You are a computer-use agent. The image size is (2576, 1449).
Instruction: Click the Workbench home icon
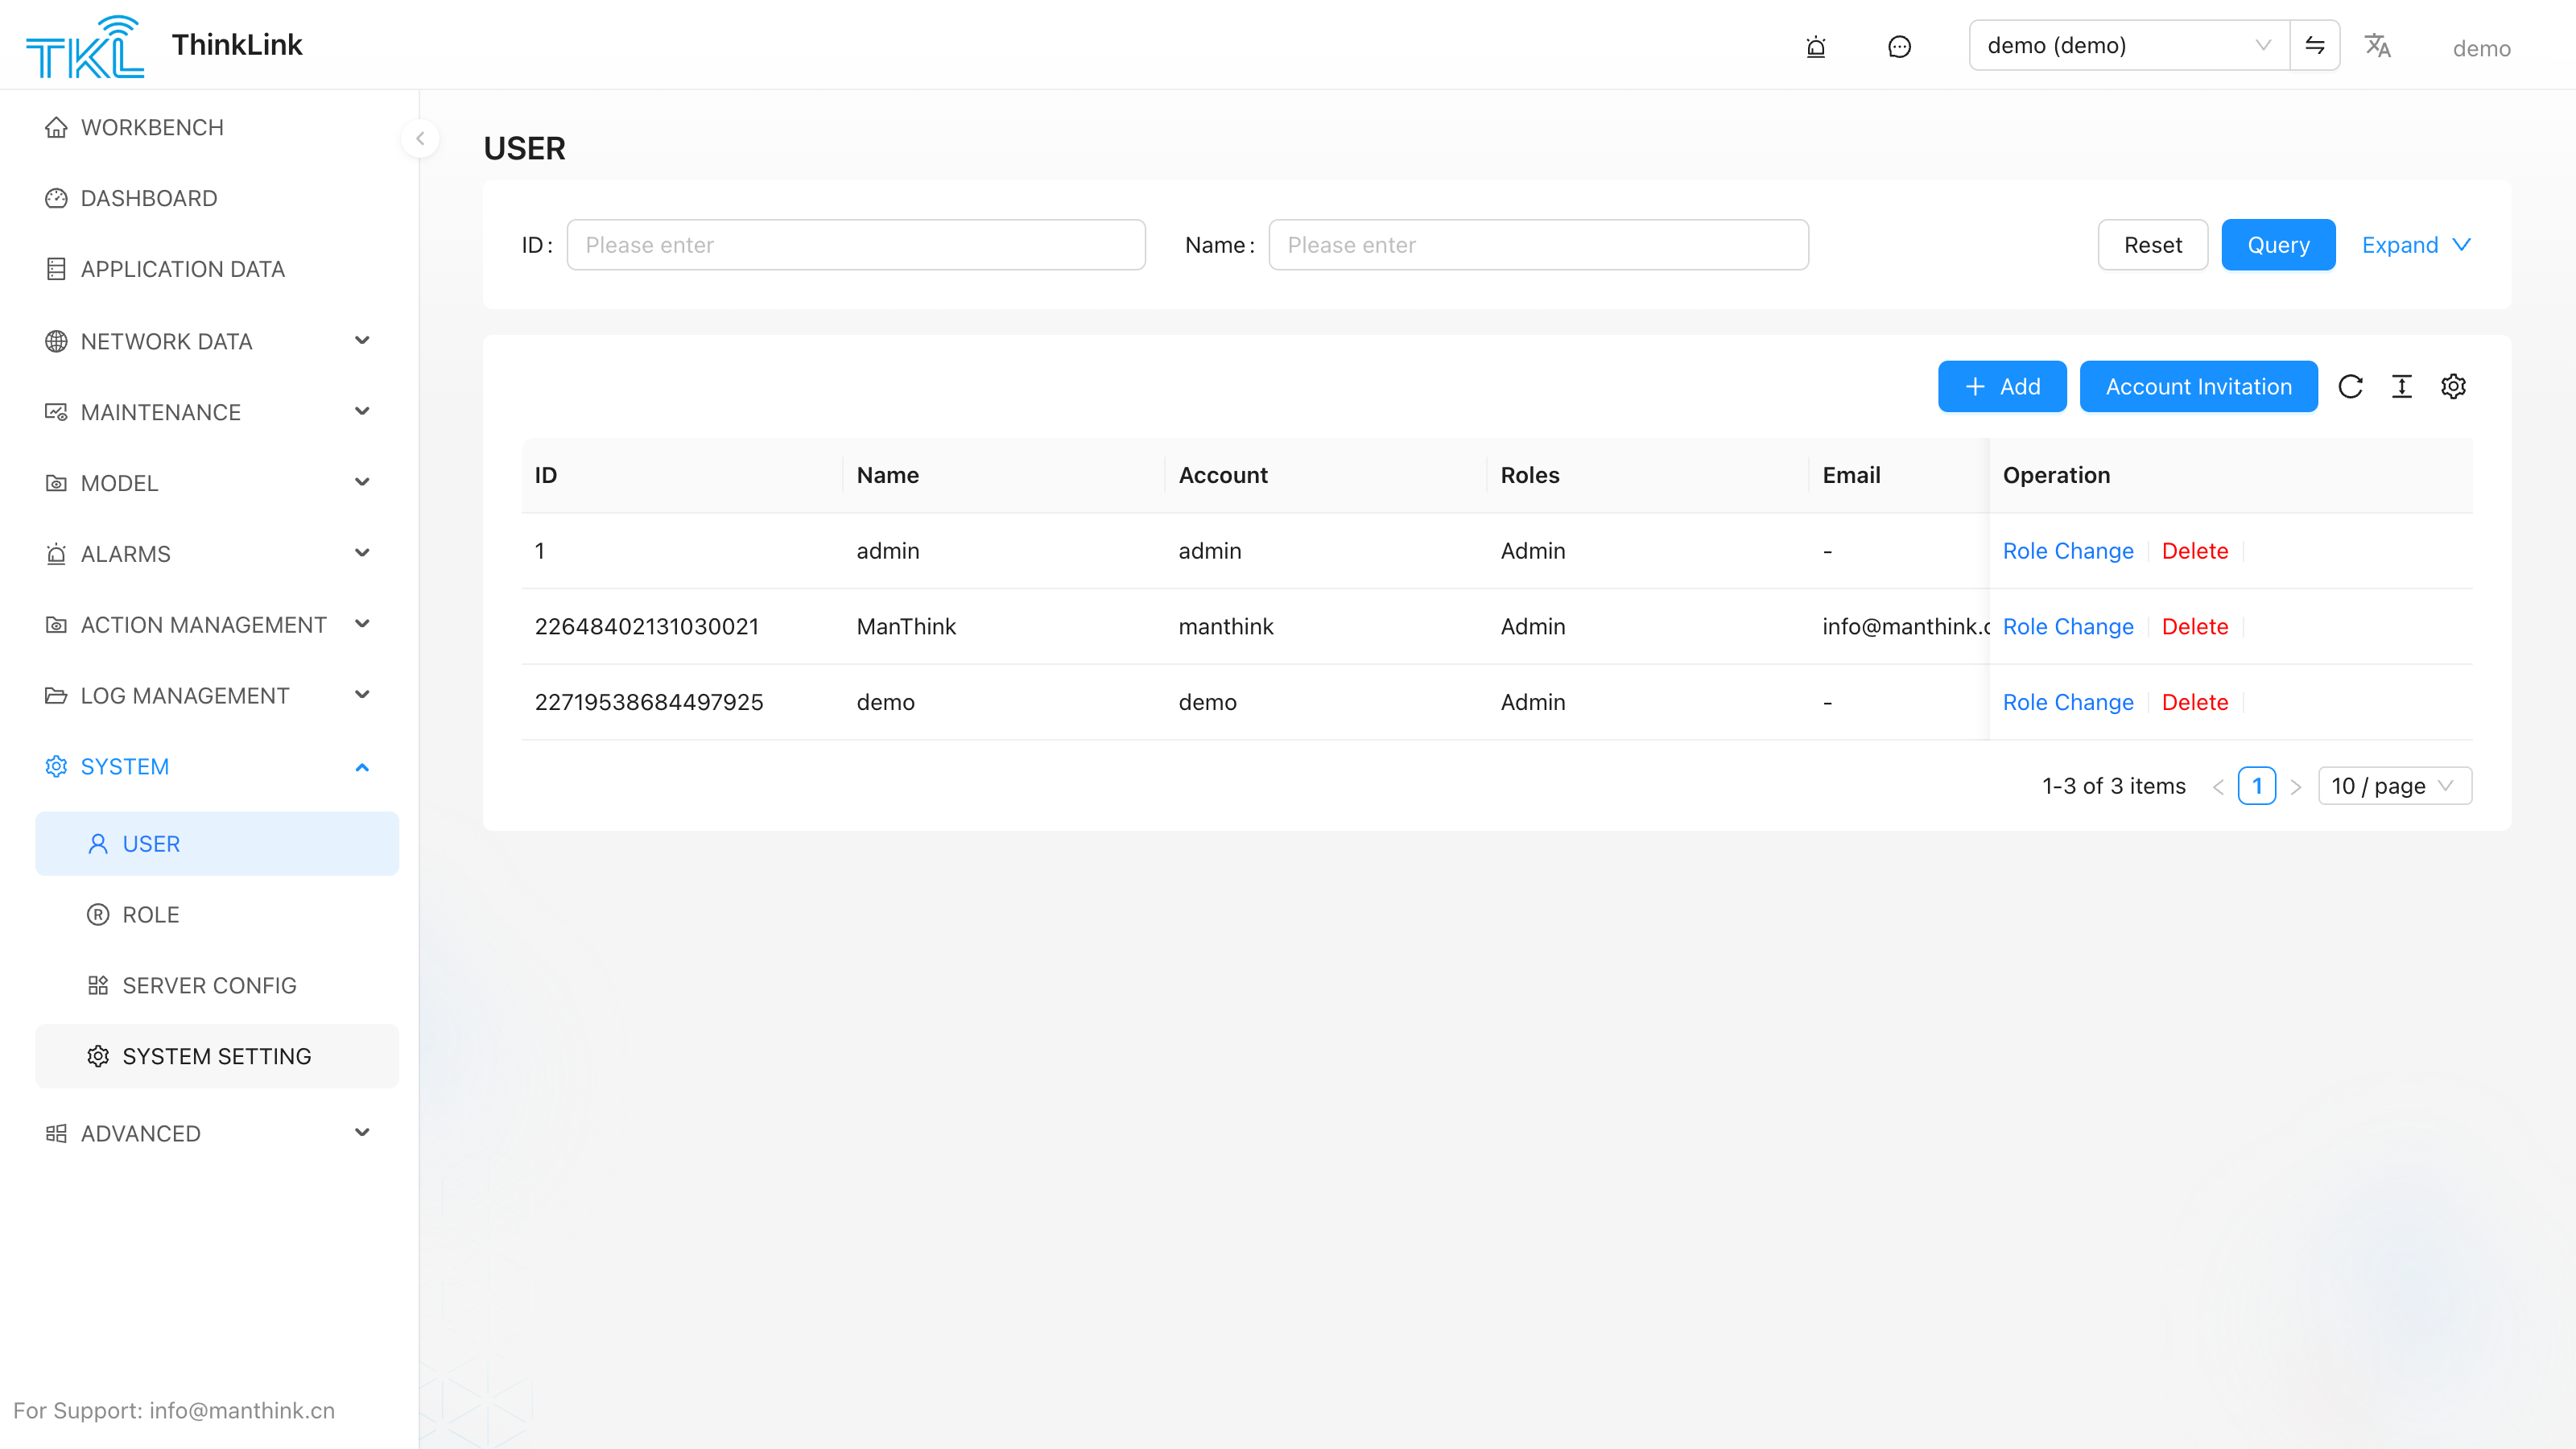(56, 127)
